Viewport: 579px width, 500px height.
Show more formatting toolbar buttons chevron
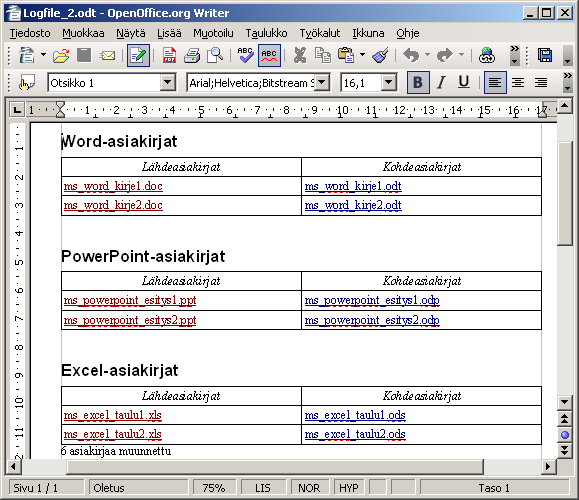click(x=568, y=82)
